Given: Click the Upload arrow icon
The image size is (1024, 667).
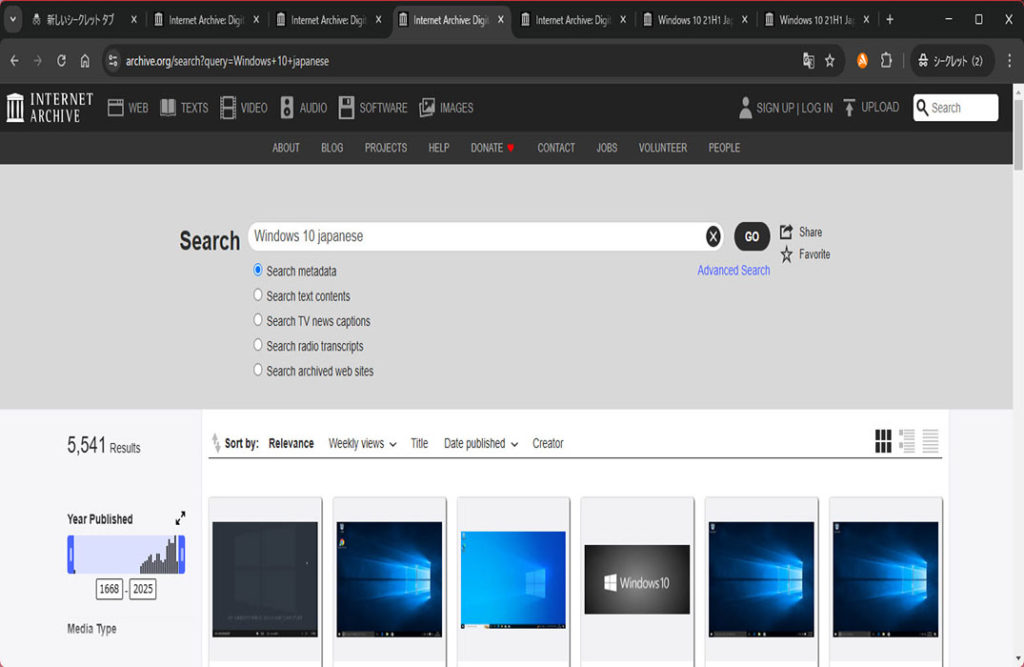Looking at the screenshot, I should pos(849,107).
